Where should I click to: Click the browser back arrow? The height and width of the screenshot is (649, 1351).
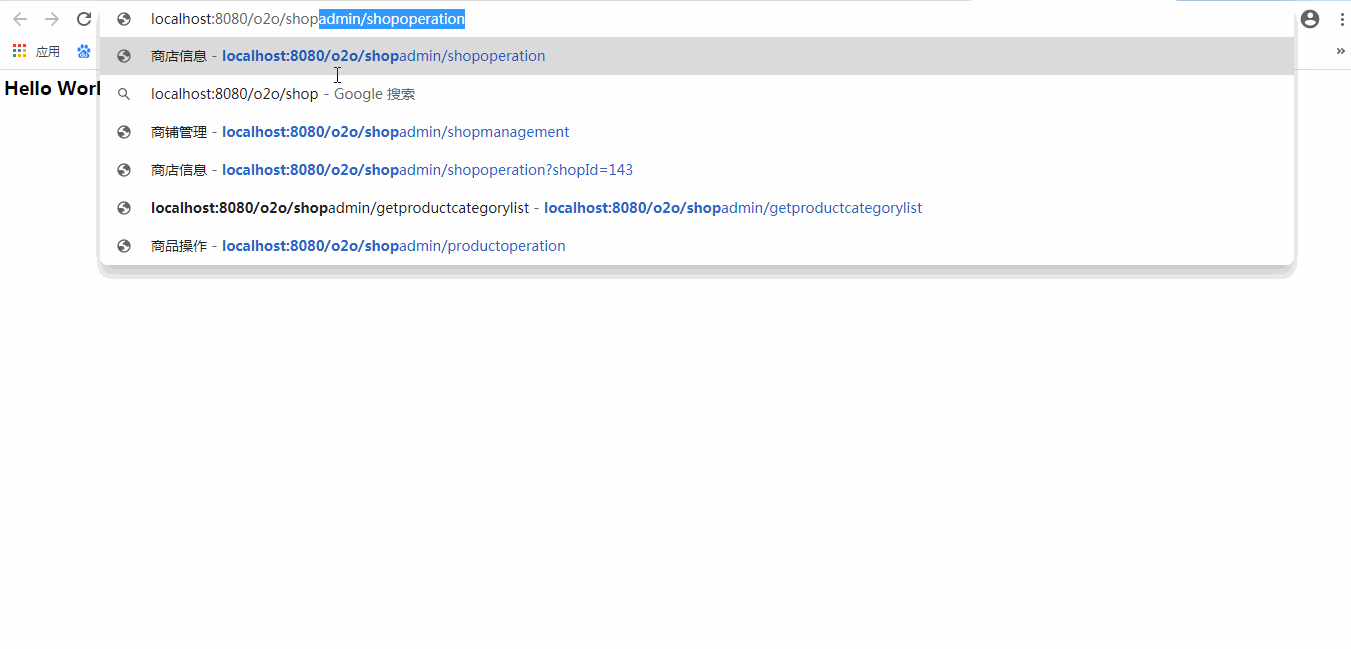tap(20, 19)
